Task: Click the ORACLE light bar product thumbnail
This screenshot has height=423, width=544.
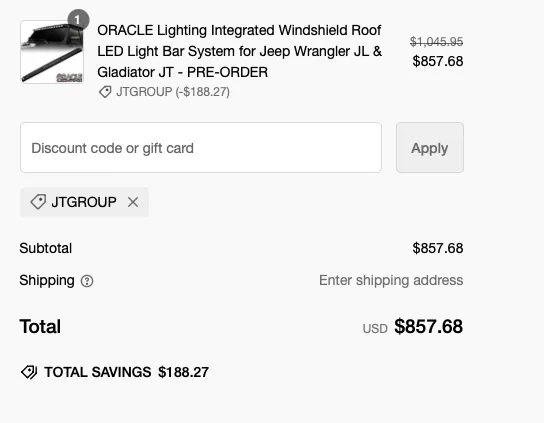Action: click(52, 52)
